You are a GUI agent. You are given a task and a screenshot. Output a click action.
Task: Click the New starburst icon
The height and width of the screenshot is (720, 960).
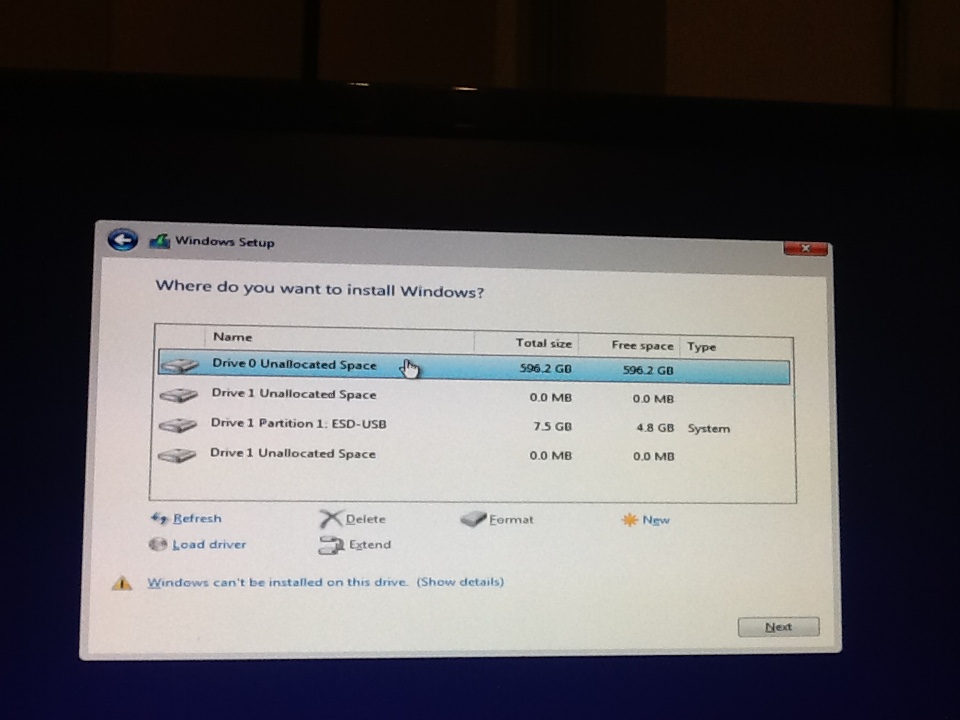[x=629, y=520]
